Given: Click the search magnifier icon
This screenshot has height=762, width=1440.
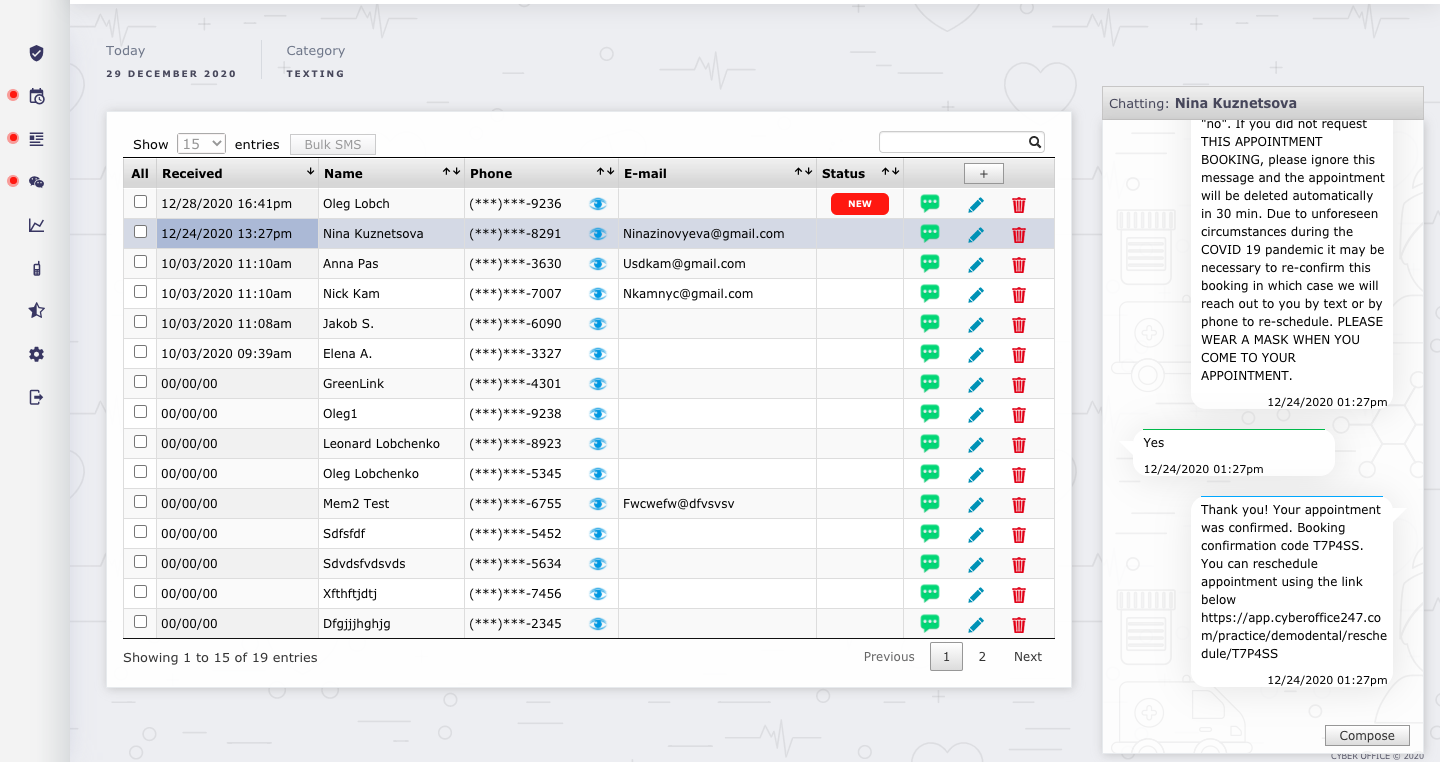Looking at the screenshot, I should [1035, 142].
